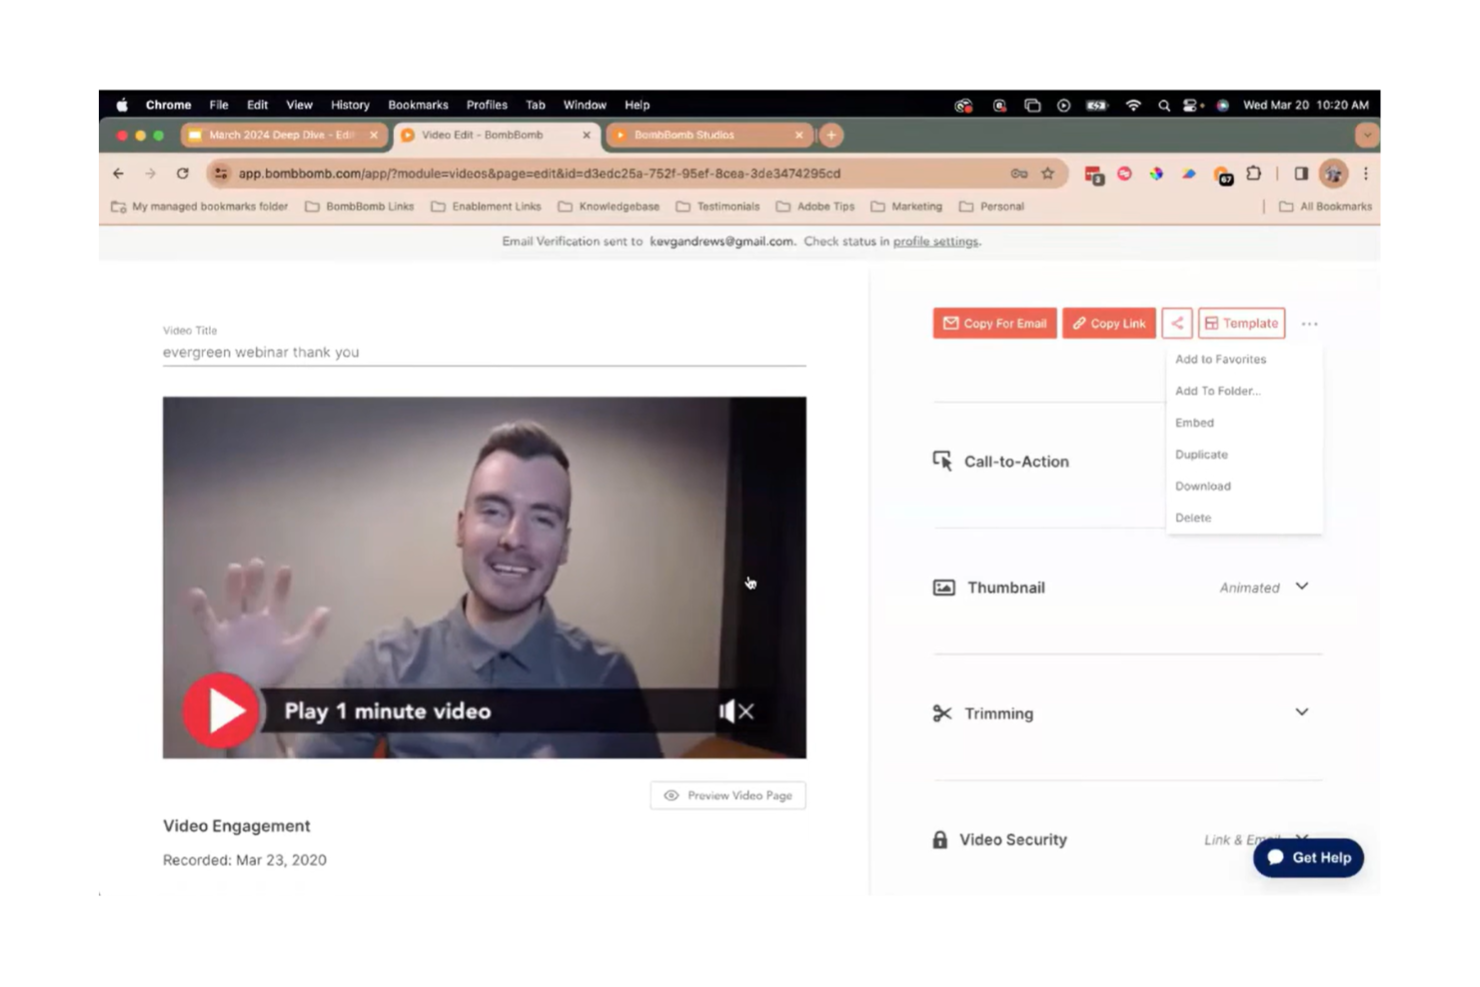Unmute the video via speaker icon
Image resolution: width=1480 pixels, height=987 pixels.
(735, 711)
